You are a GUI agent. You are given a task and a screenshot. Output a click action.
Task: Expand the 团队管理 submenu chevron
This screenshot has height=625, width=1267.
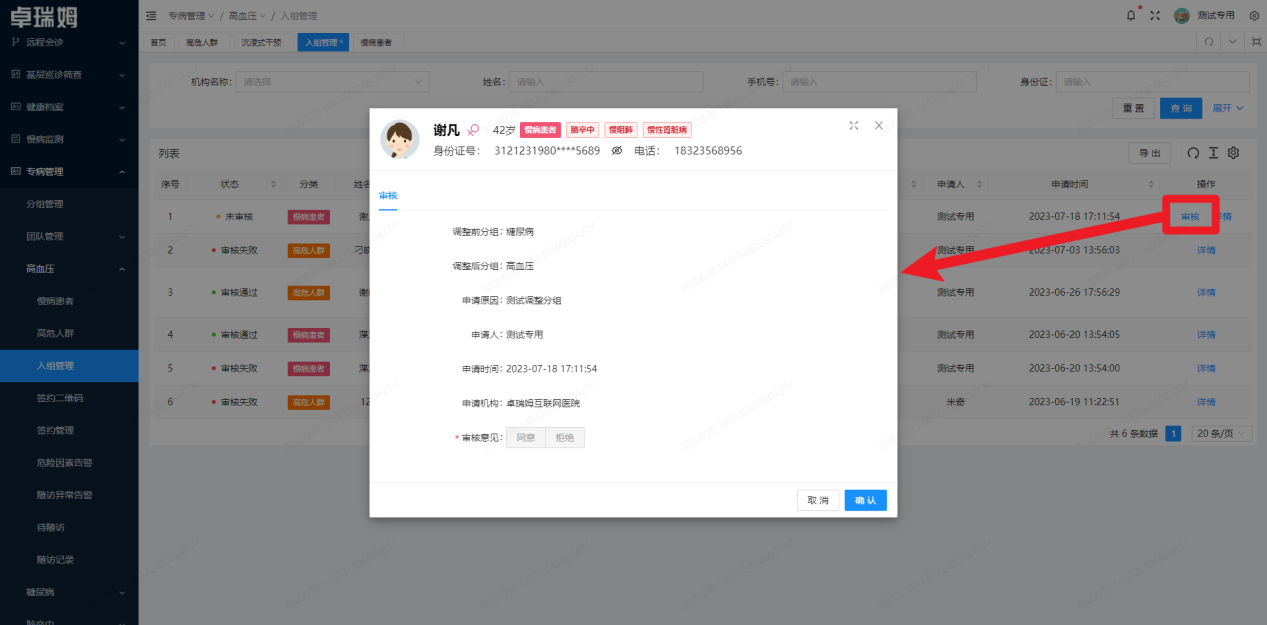coord(122,236)
